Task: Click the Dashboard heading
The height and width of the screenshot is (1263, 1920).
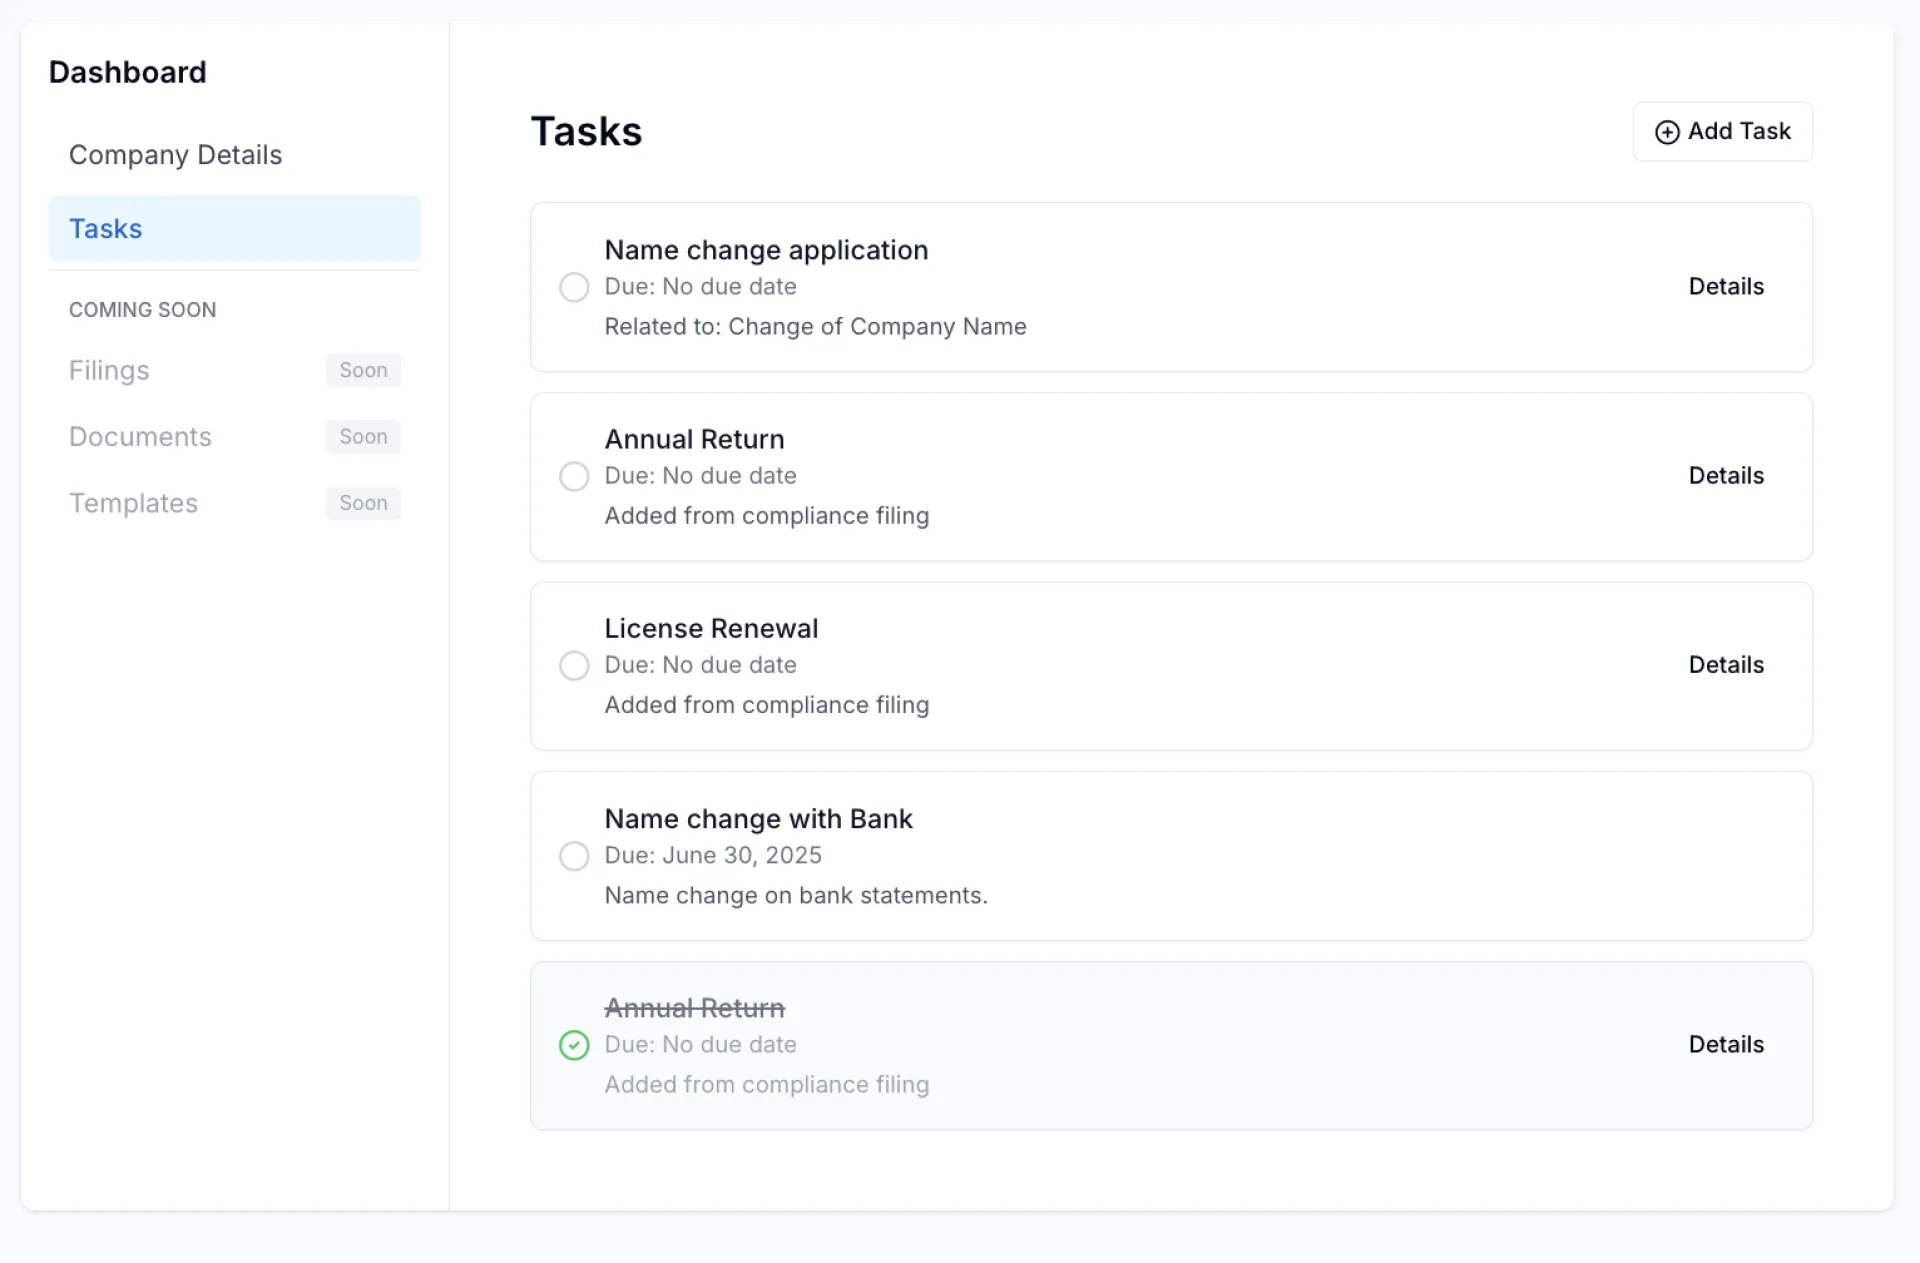Action: (127, 72)
